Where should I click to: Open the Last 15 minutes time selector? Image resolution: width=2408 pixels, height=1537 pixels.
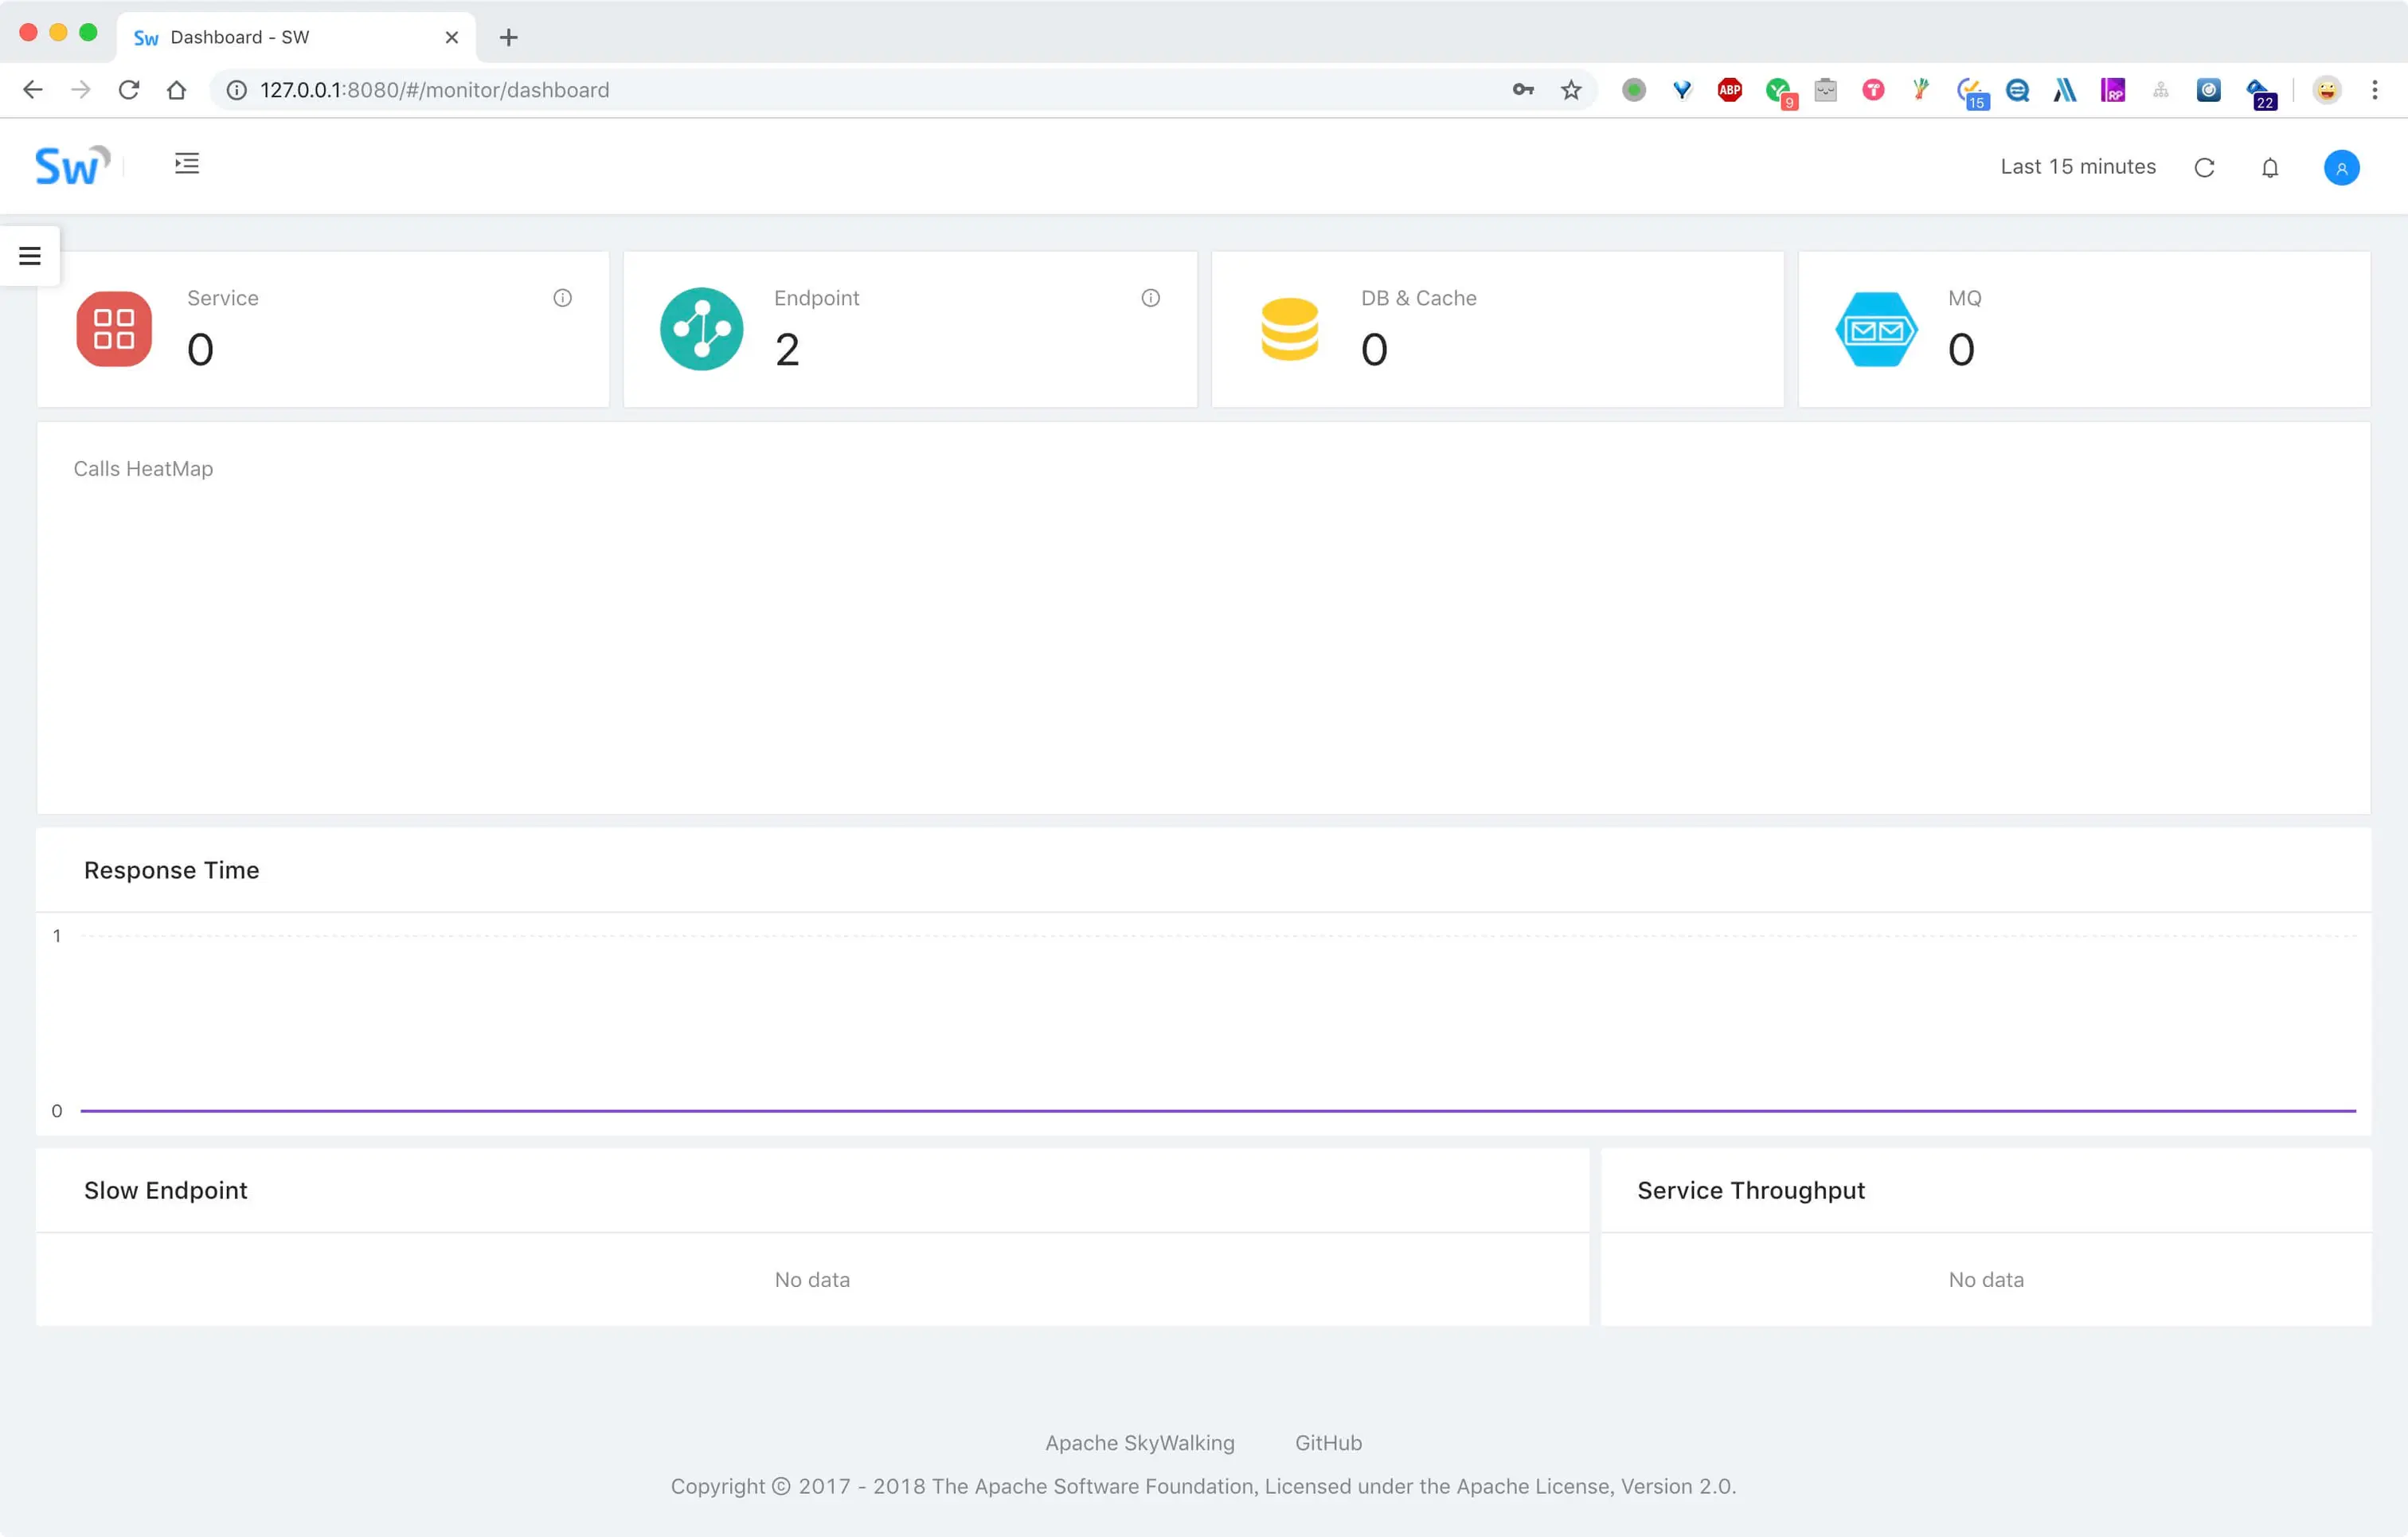click(x=2077, y=167)
